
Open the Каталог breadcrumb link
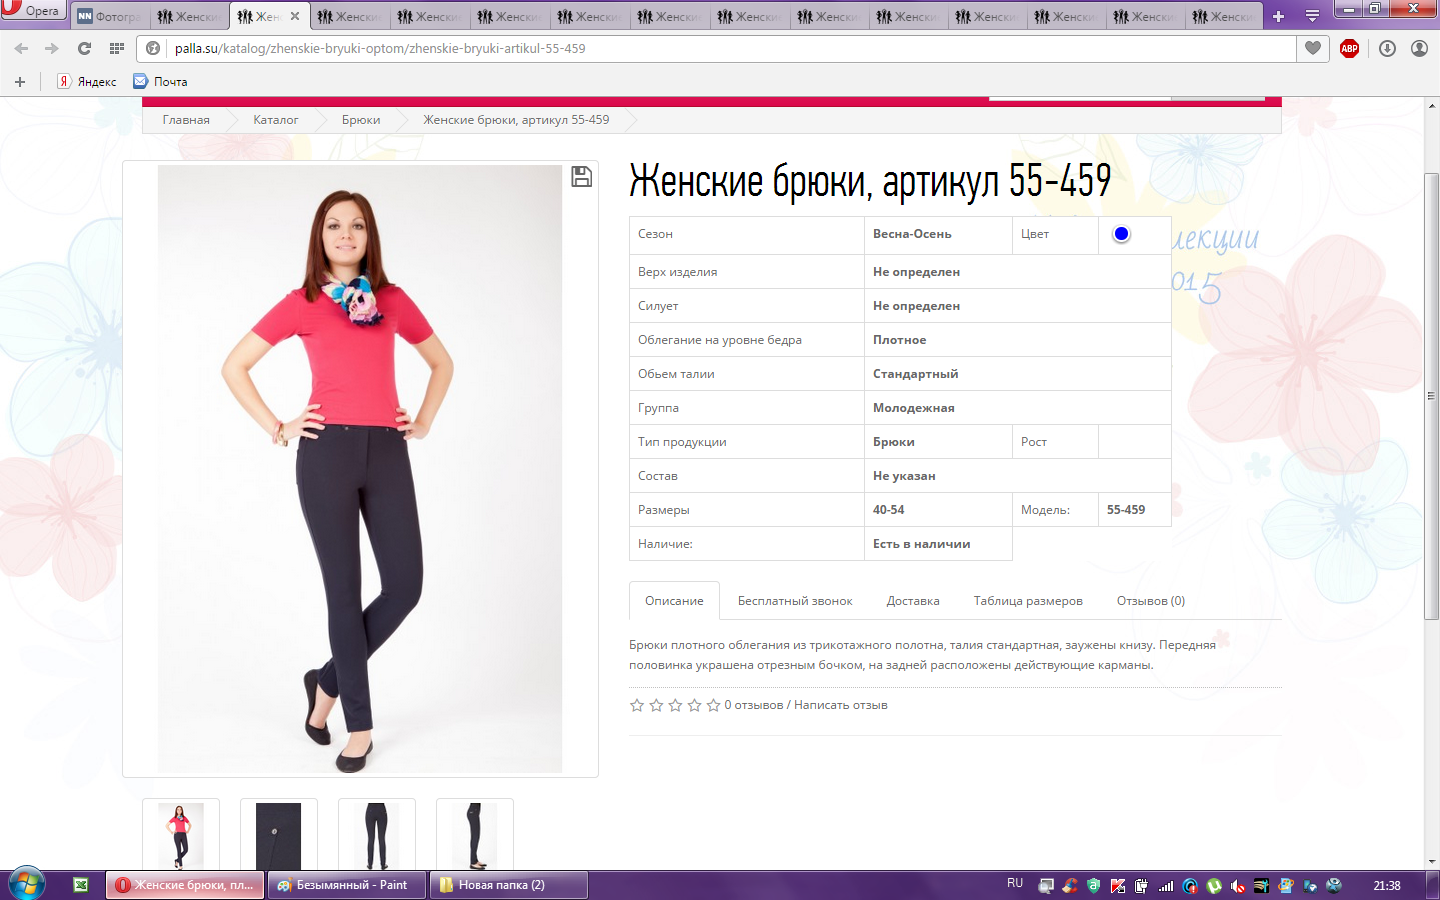275,120
